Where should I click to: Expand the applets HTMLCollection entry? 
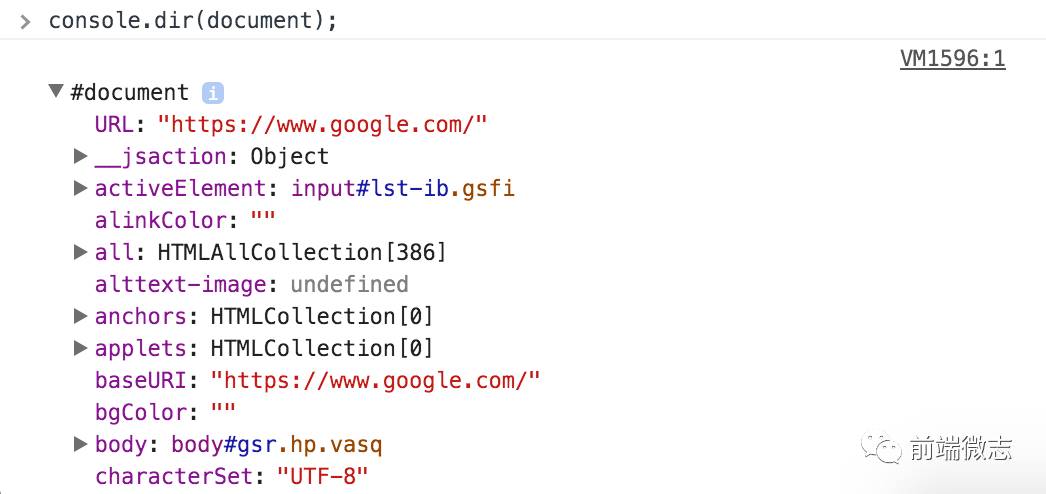pyautogui.click(x=81, y=348)
